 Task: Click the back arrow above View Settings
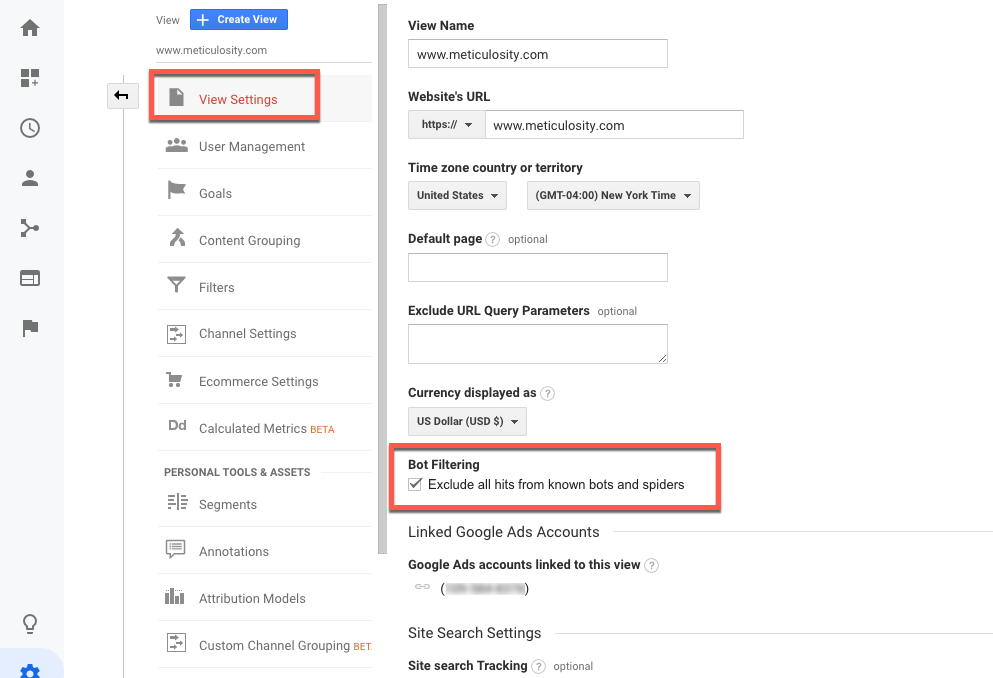point(122,96)
